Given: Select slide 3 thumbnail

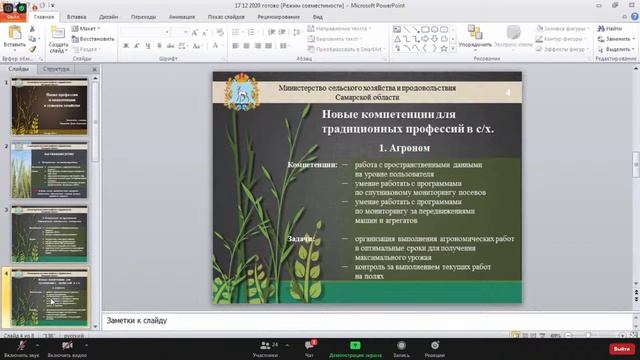Looking at the screenshot, I should (x=49, y=234).
